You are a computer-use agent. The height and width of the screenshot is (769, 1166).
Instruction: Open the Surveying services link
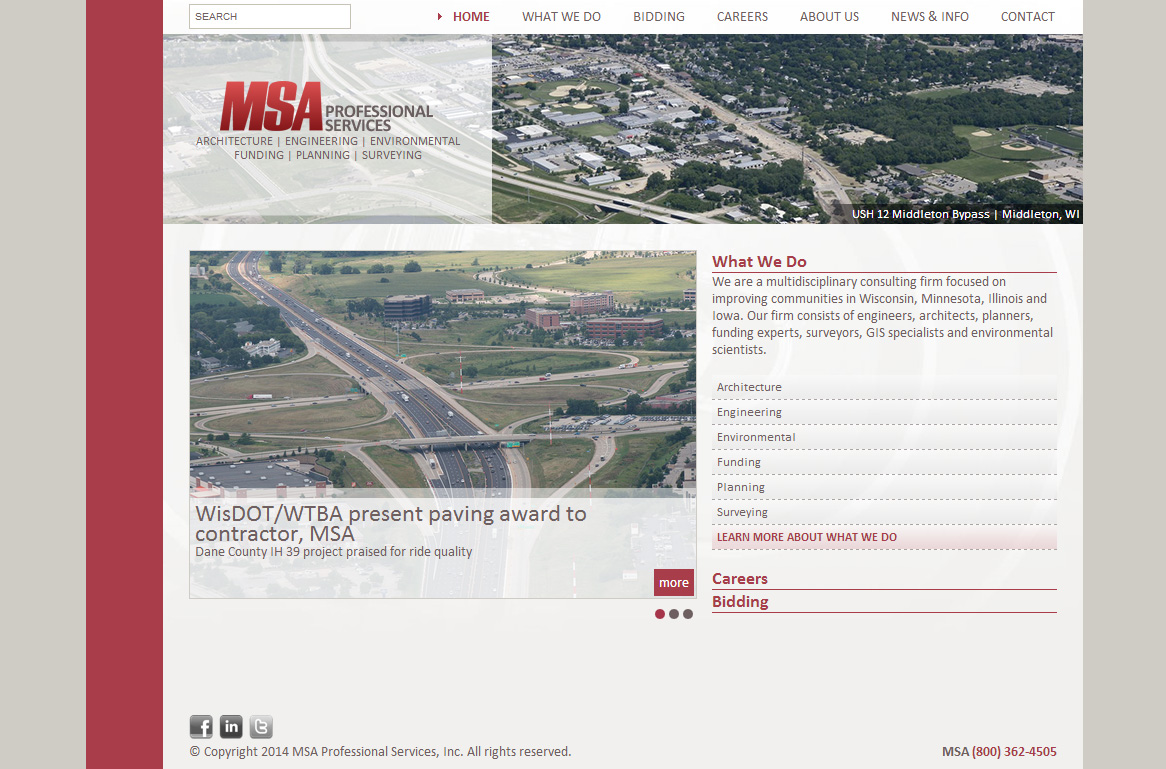(742, 512)
